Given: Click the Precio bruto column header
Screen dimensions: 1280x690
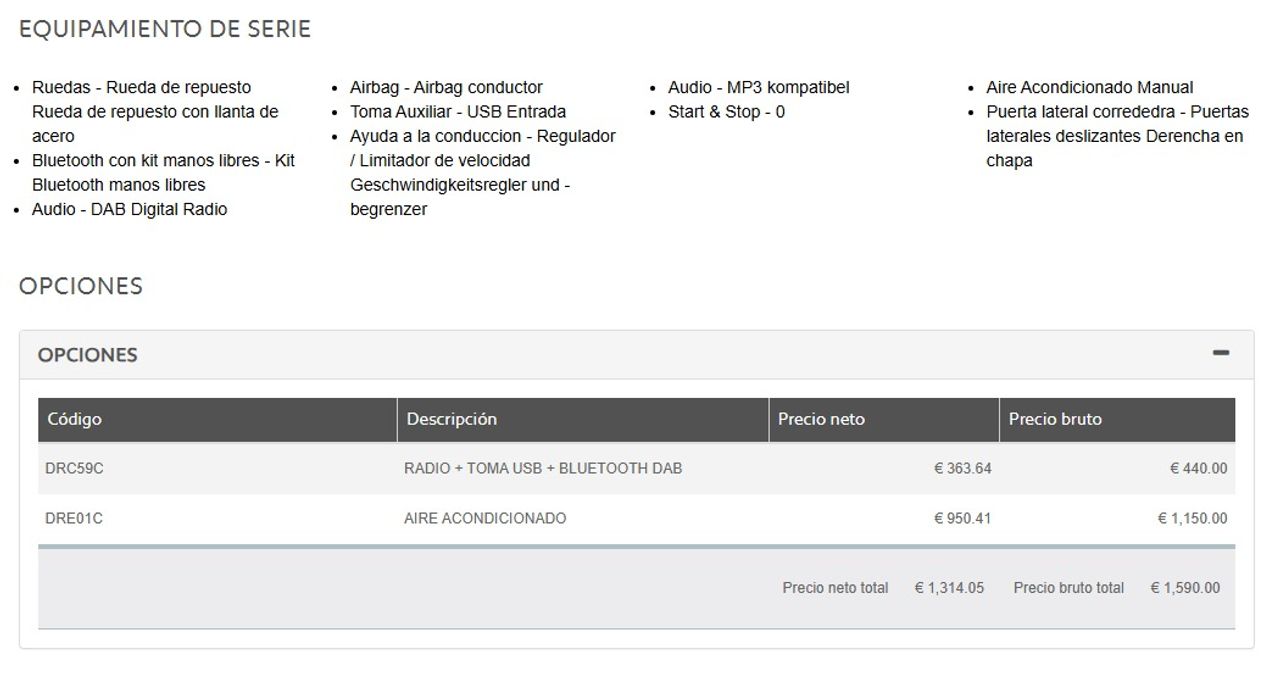Looking at the screenshot, I should (1055, 420).
